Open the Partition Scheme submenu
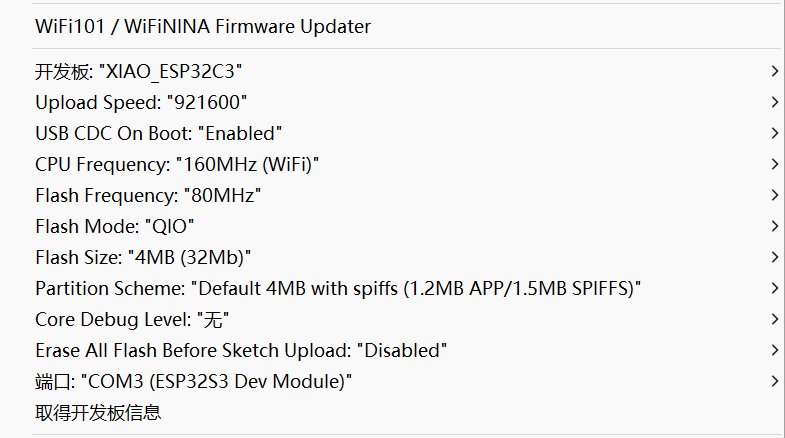Screen dimensions: 785x438 click(x=338, y=288)
